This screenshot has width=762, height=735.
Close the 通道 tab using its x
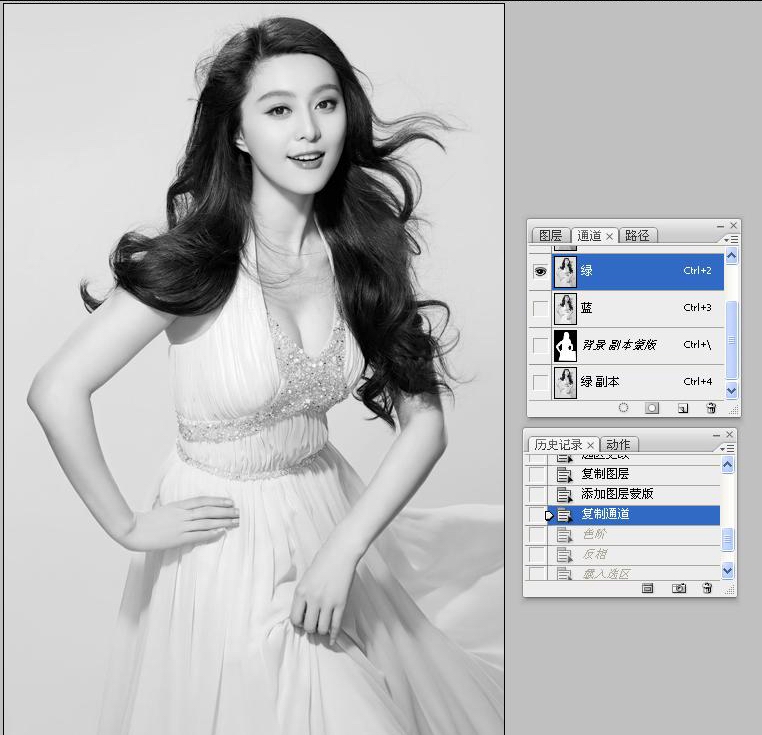tap(610, 237)
